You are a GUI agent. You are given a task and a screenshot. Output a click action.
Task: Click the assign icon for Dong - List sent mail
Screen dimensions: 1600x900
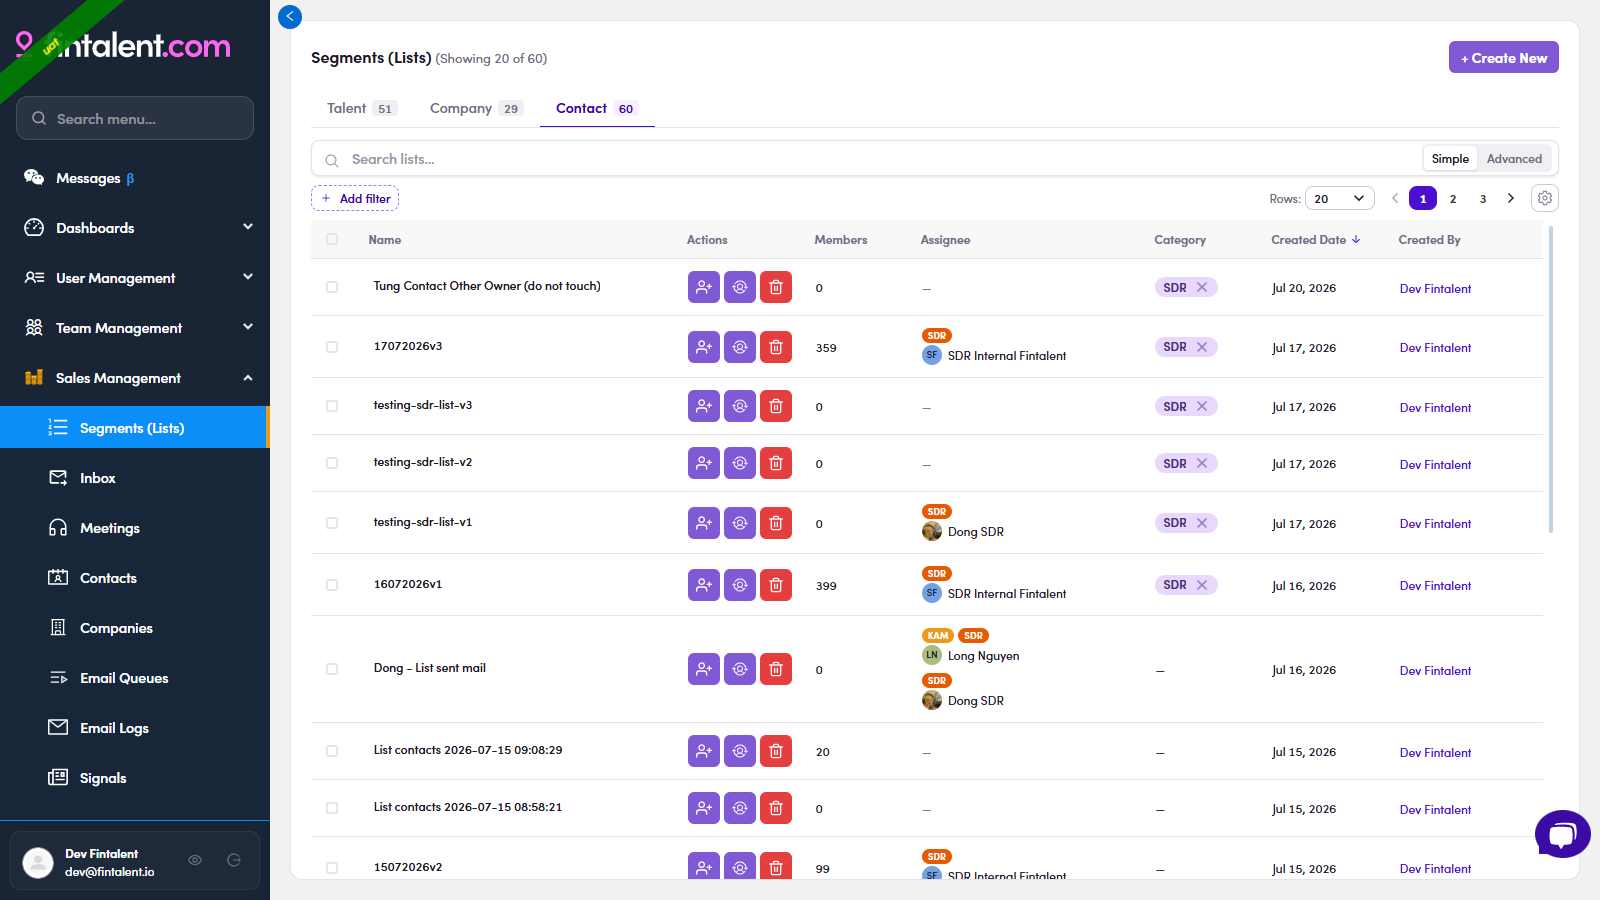[x=740, y=669]
